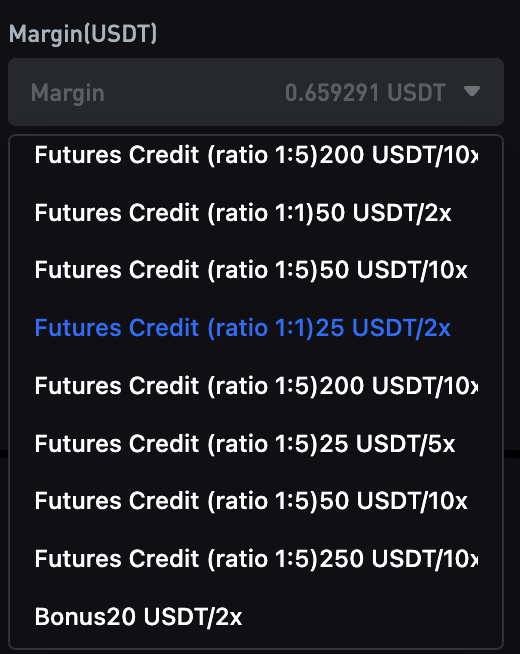
Task: Select the 200 USDT/10x option under the blue entry
Action: click(256, 385)
